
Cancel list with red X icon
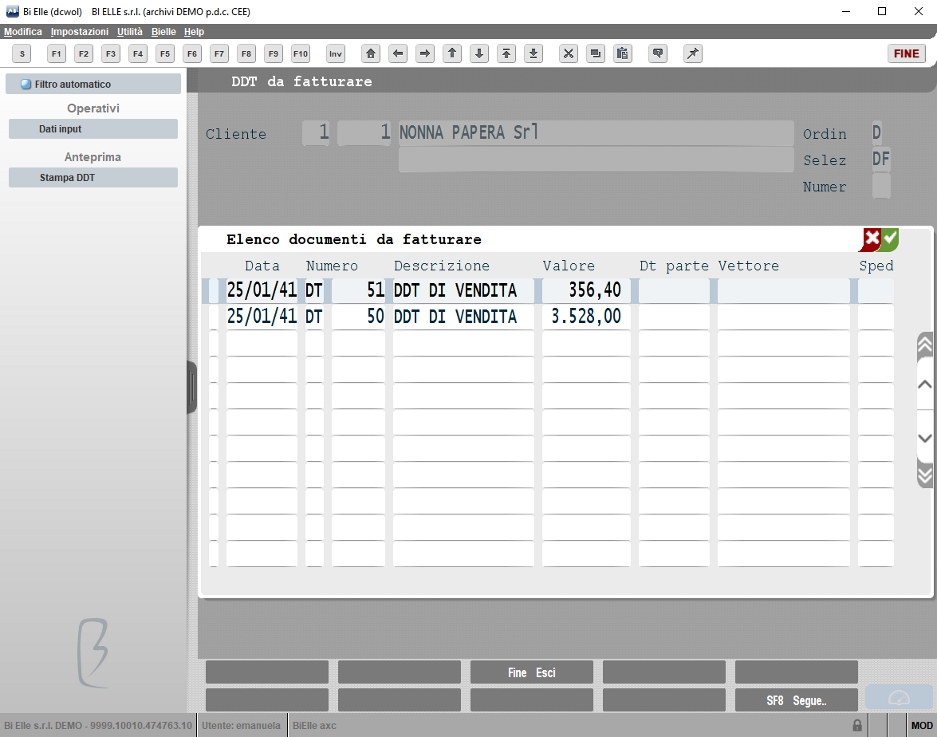pyautogui.click(x=871, y=239)
